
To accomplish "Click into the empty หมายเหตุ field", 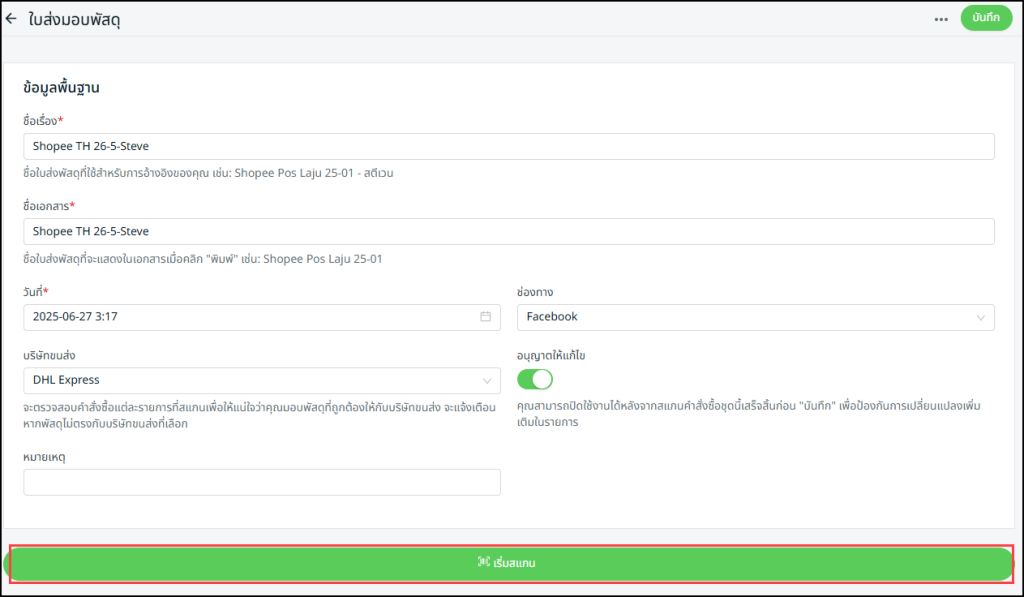I will (x=261, y=482).
